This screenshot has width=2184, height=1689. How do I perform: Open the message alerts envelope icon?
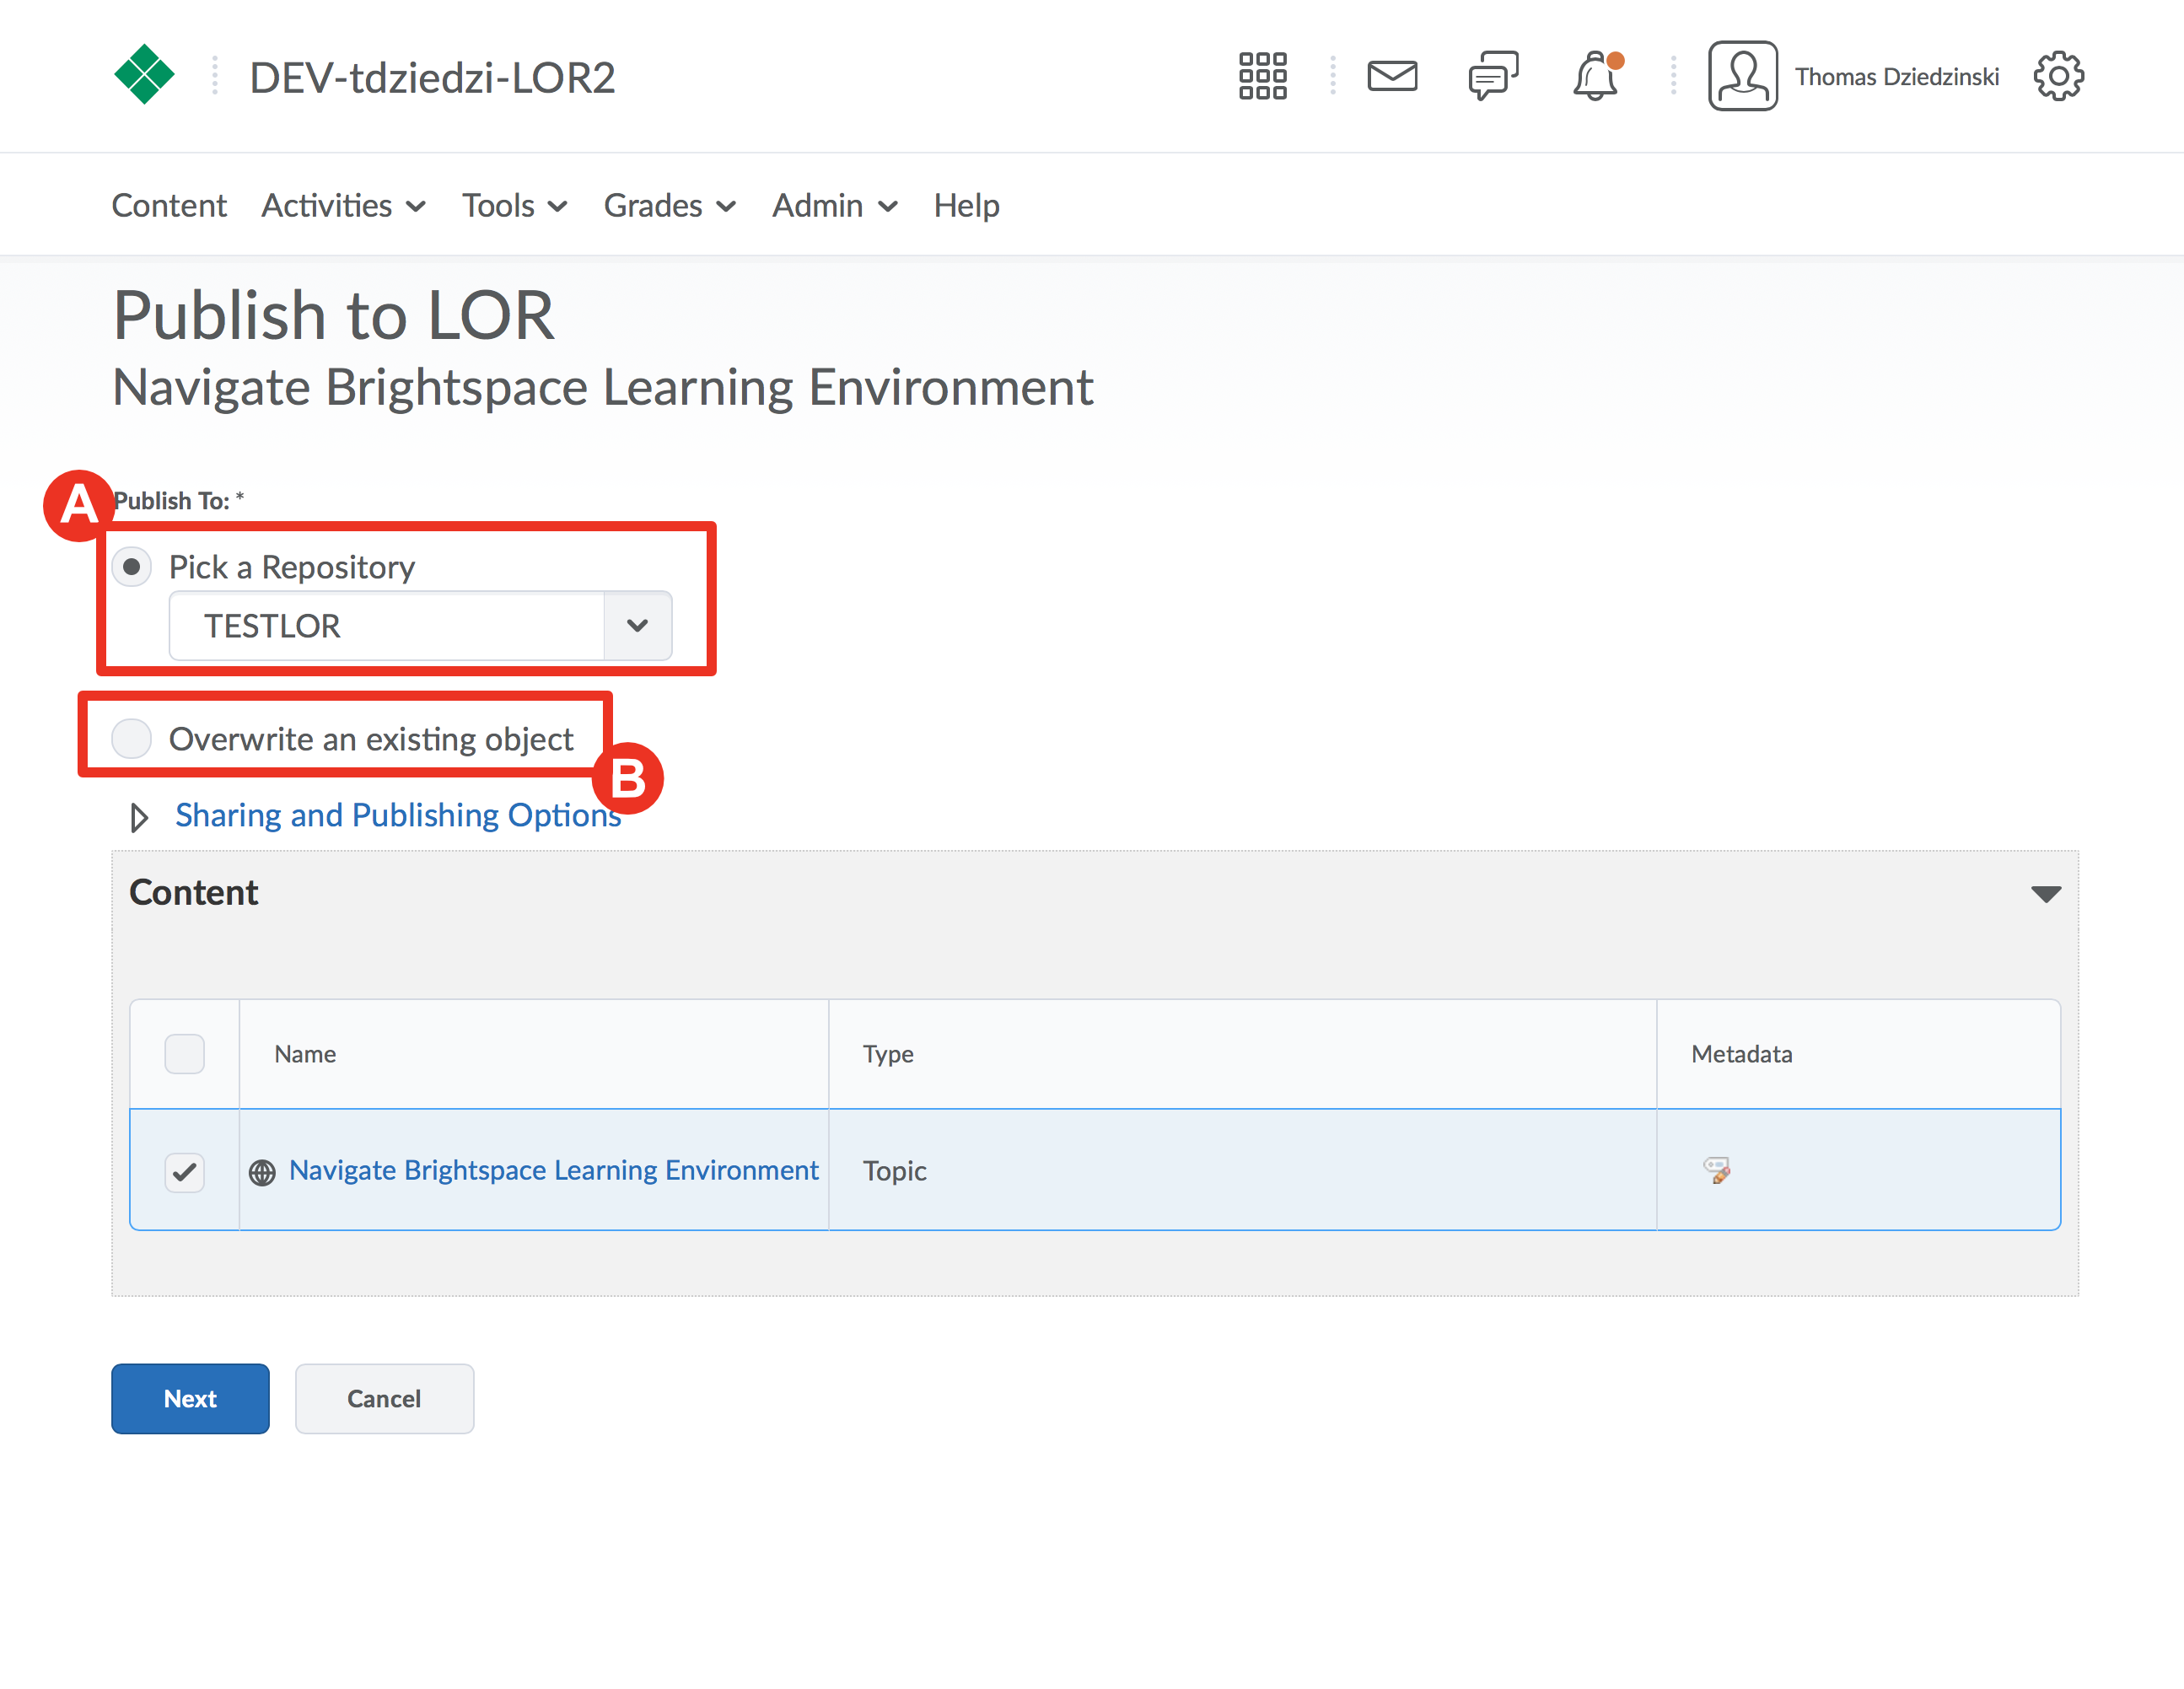(x=1392, y=76)
